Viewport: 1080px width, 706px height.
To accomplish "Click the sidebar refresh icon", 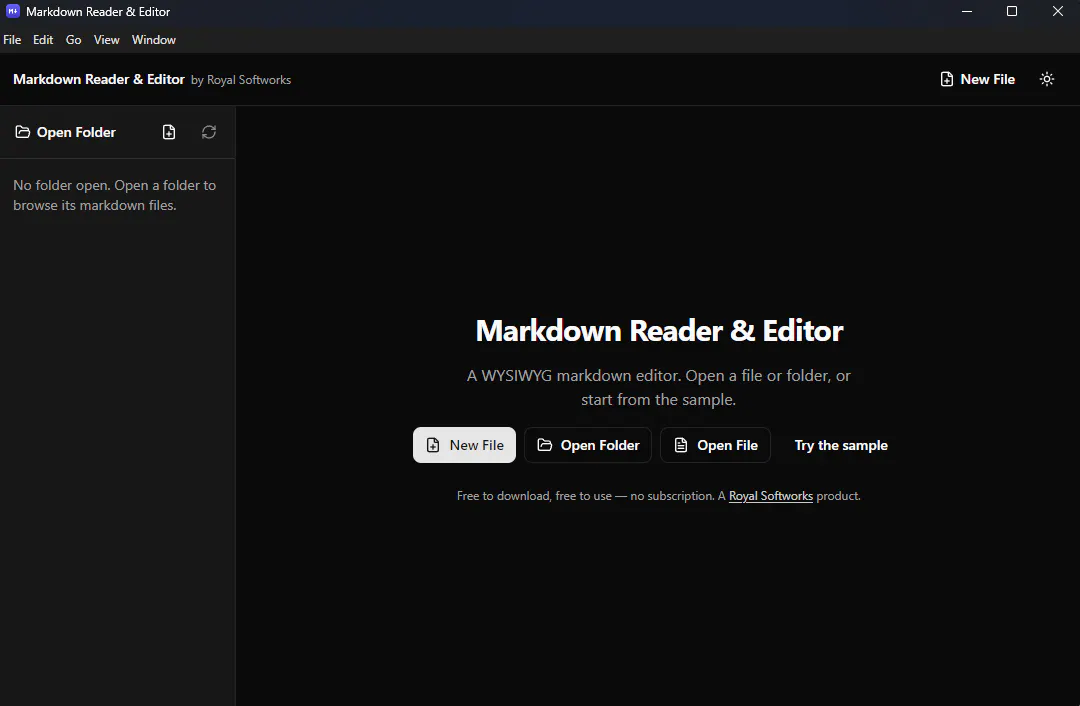I will pyautogui.click(x=209, y=132).
